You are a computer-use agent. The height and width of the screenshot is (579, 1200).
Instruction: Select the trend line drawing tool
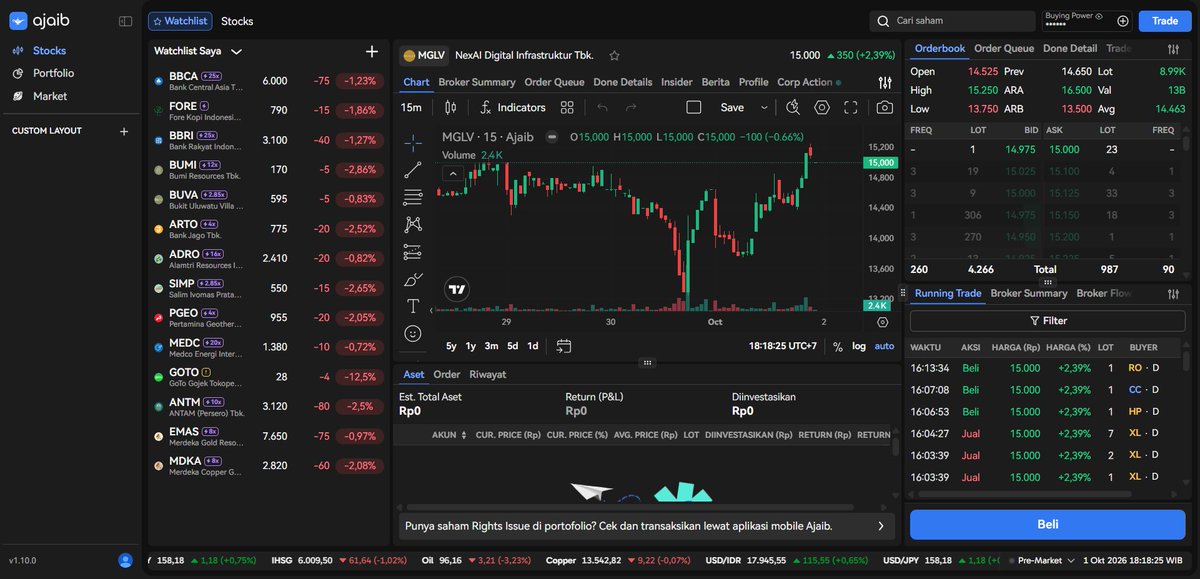click(413, 170)
